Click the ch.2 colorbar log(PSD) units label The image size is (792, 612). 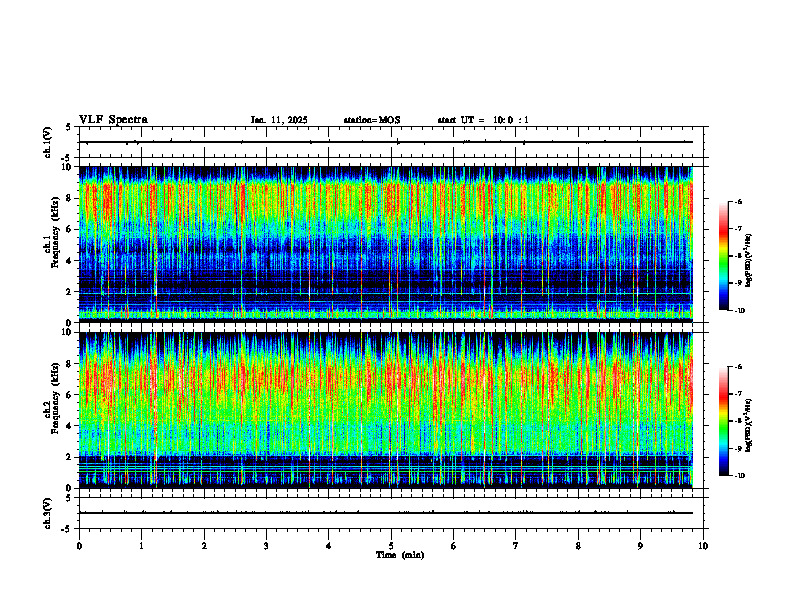749,426
